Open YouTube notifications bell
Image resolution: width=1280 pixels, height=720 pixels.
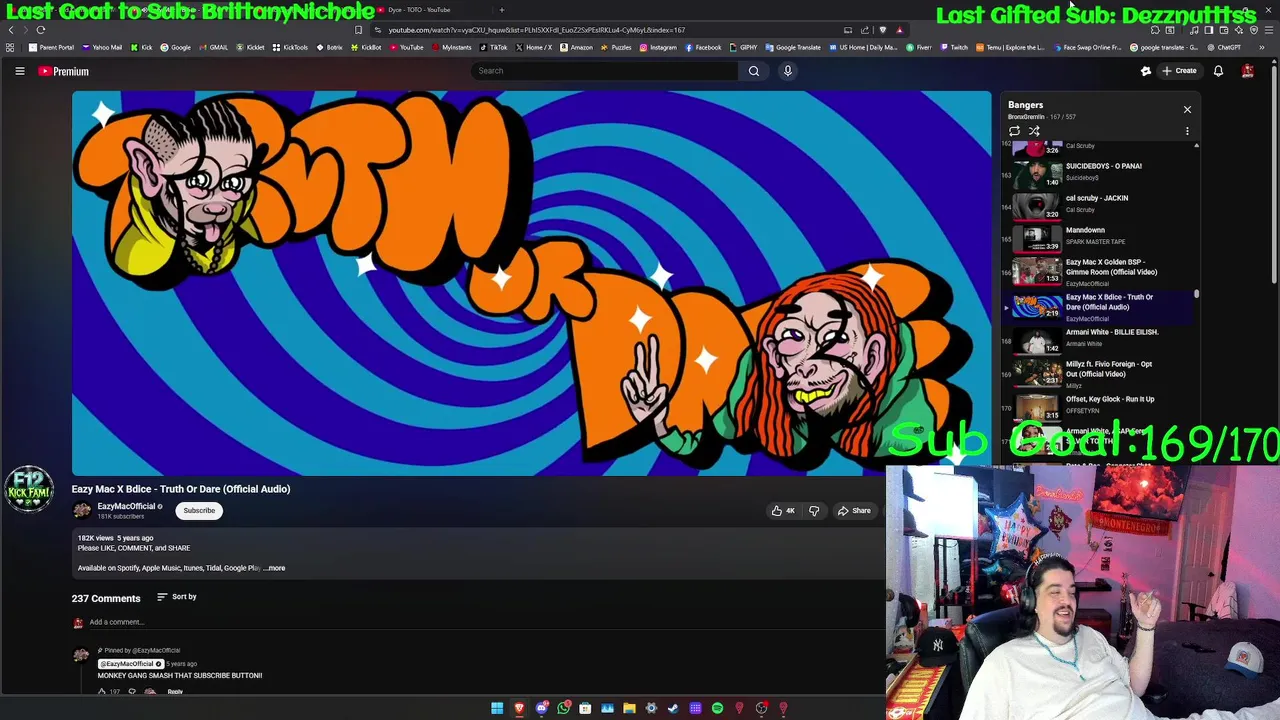tap(1218, 71)
